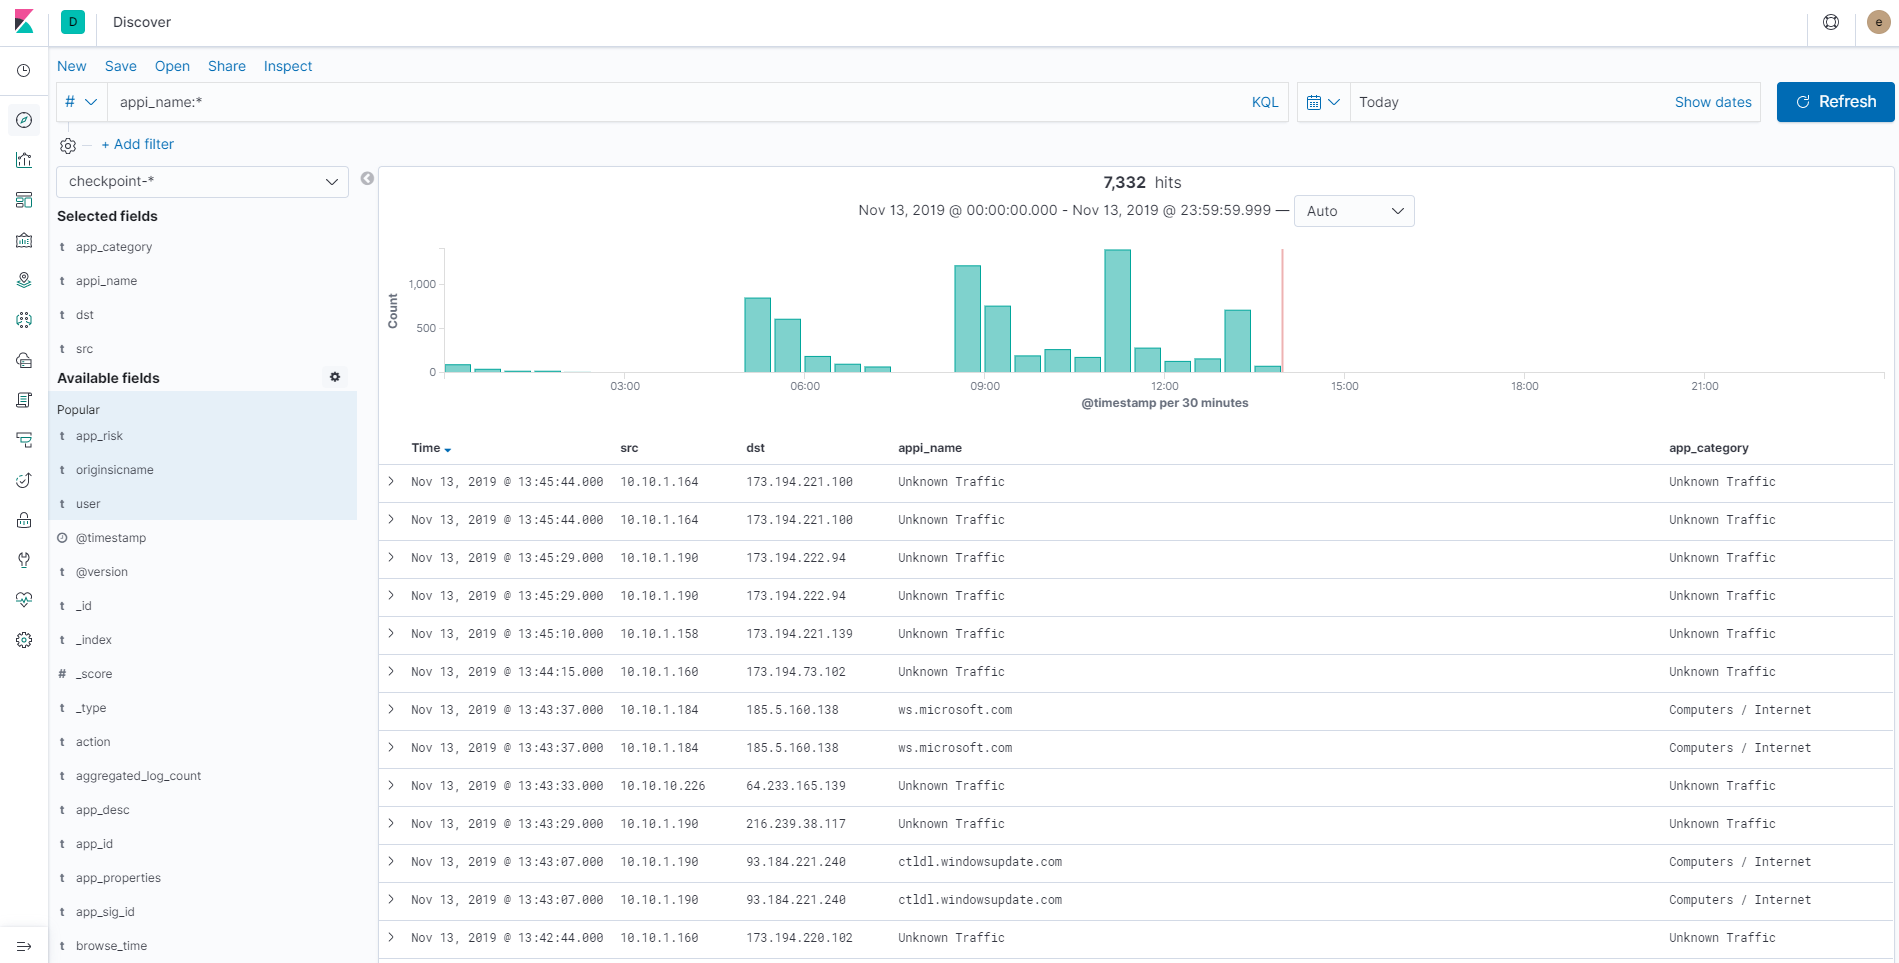Viewport: 1899px width, 963px height.
Task: Open Dev Tools wrench icon
Action: tap(24, 560)
